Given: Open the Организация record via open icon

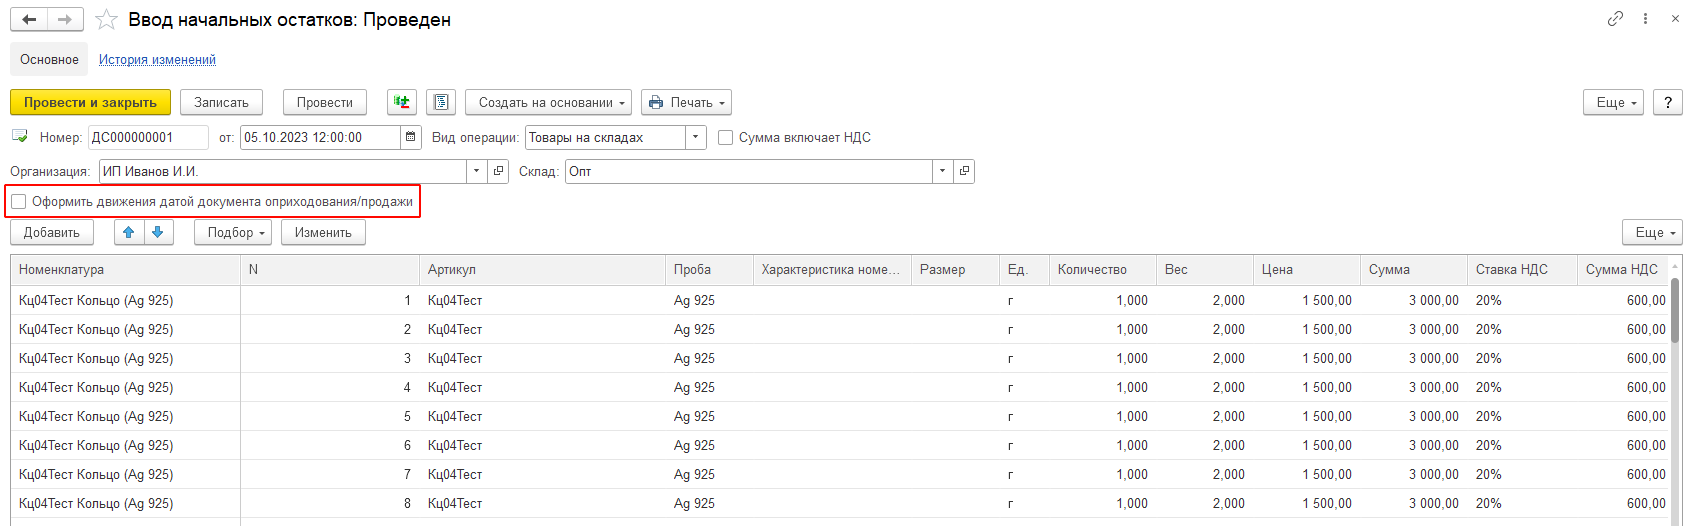Looking at the screenshot, I should (499, 171).
